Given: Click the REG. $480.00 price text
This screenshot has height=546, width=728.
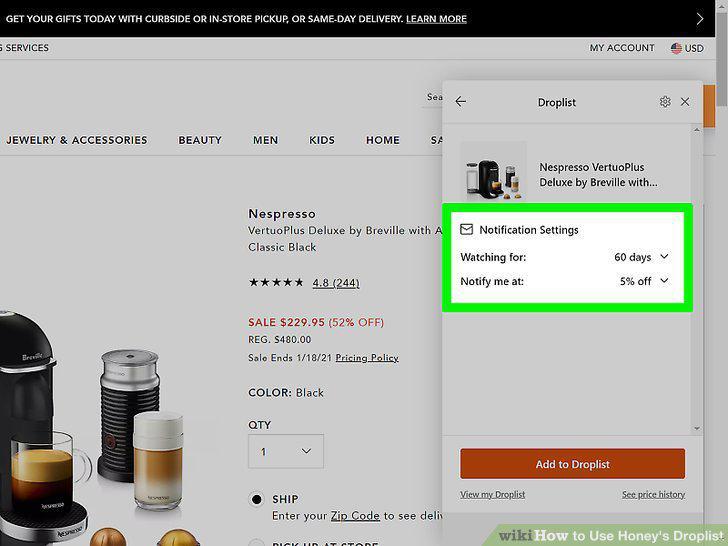Looking at the screenshot, I should pos(280,339).
